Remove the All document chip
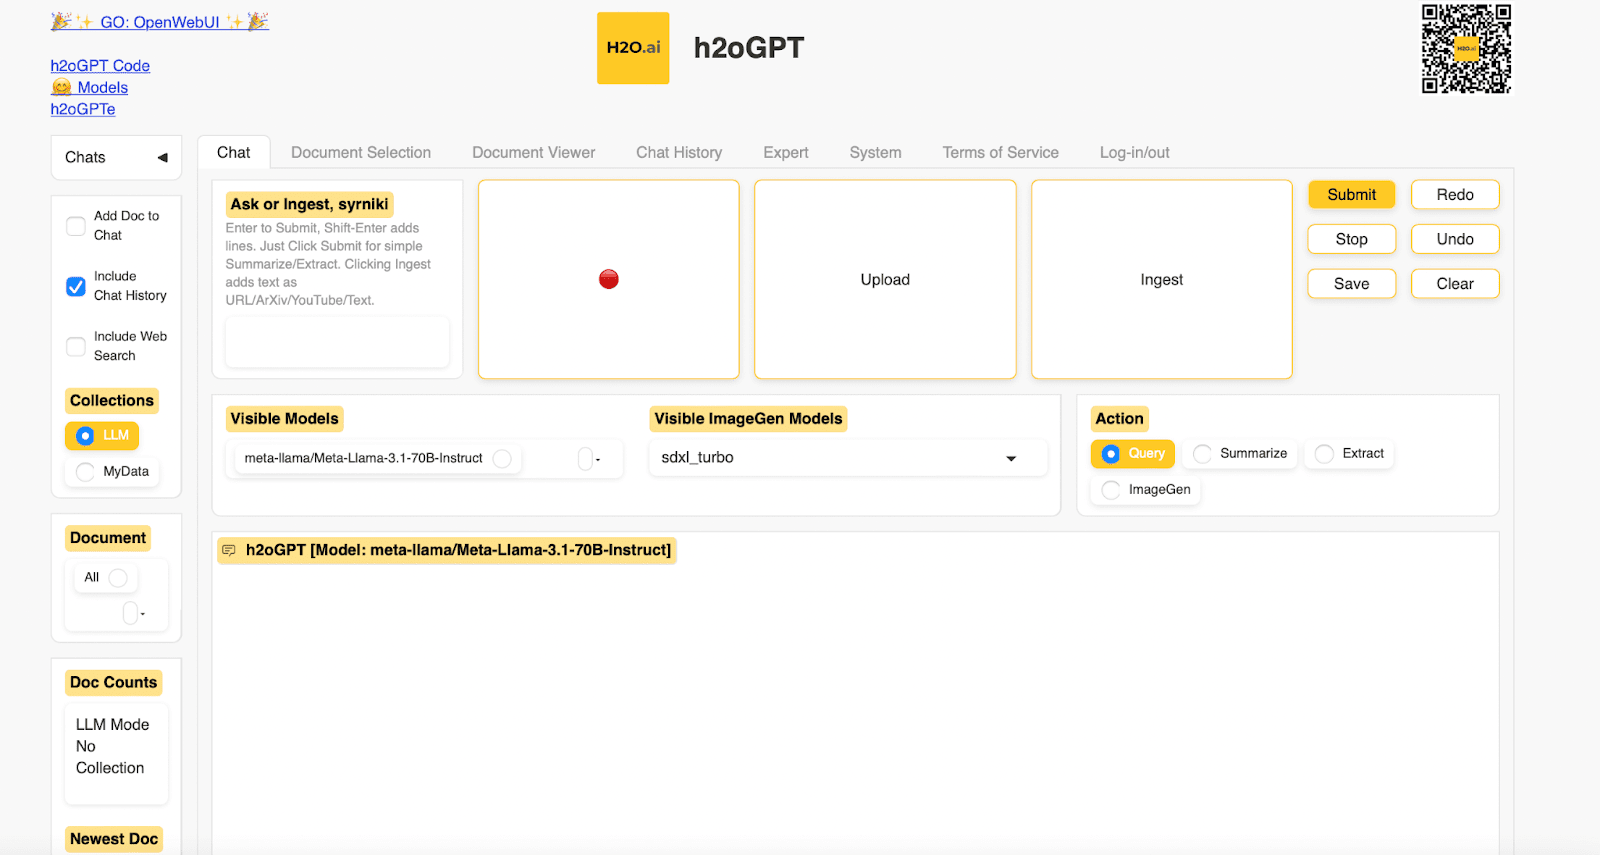 pyautogui.click(x=118, y=577)
